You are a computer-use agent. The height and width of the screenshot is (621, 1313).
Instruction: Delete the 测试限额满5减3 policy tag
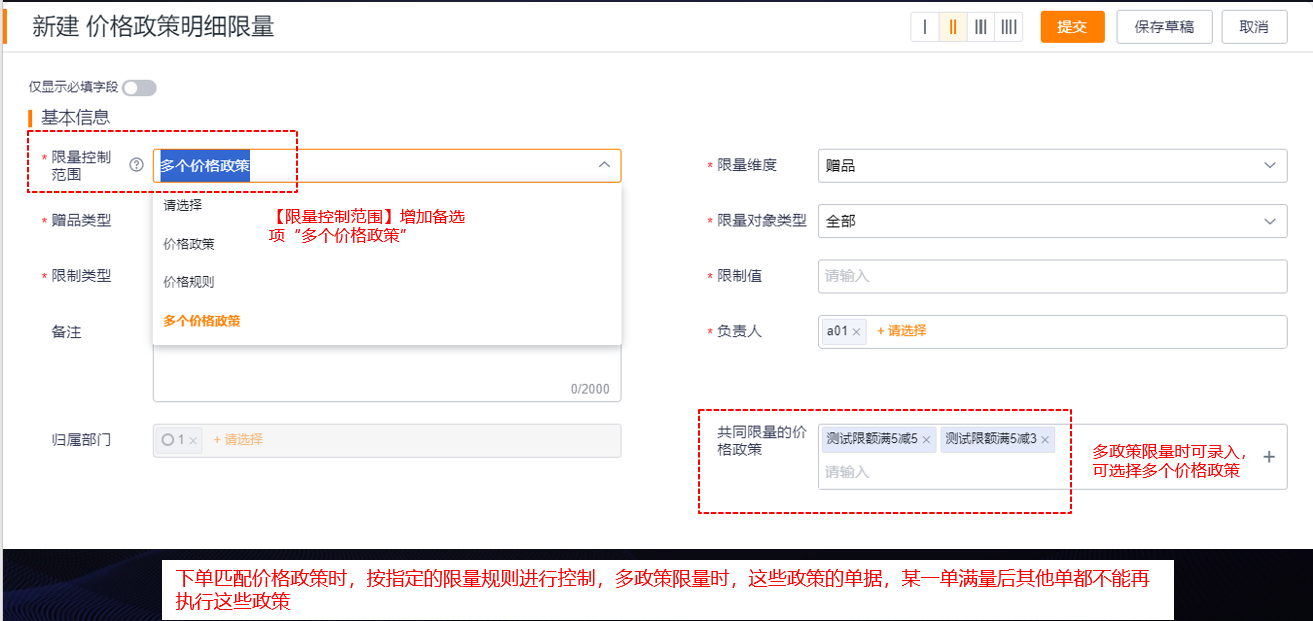pyautogui.click(x=1046, y=439)
